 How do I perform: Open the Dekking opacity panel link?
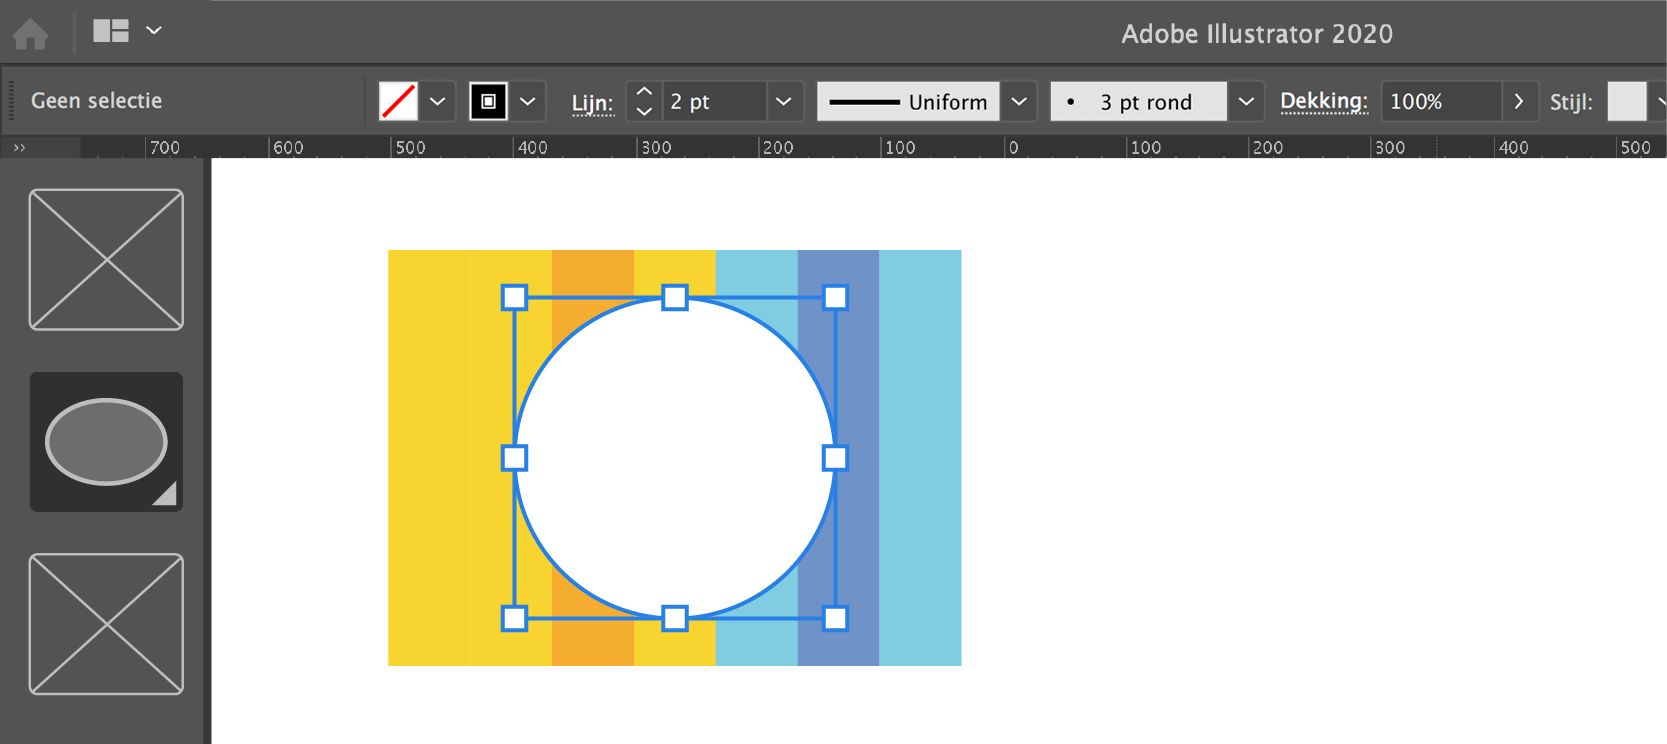coord(1323,101)
